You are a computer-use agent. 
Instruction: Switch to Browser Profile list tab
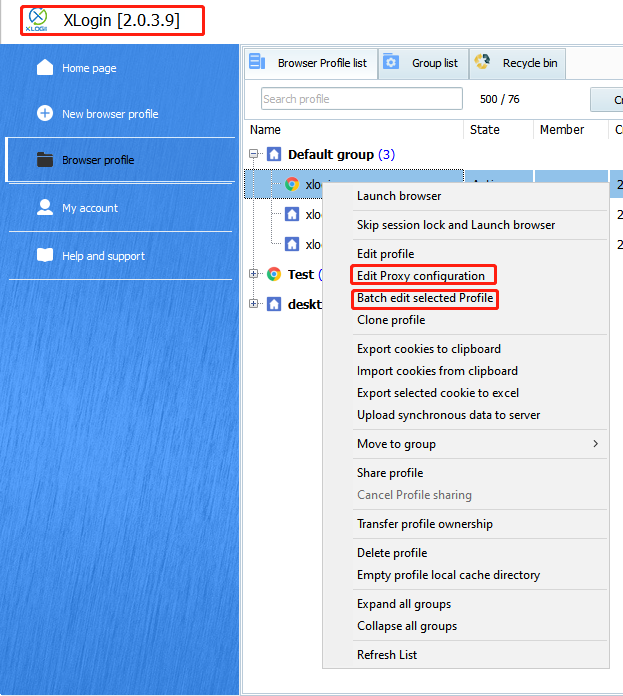pos(311,63)
